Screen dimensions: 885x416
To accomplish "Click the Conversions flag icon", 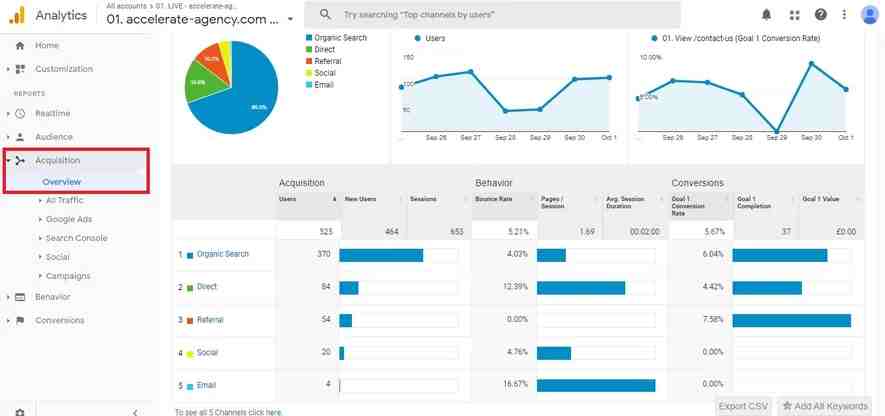I will point(20,321).
